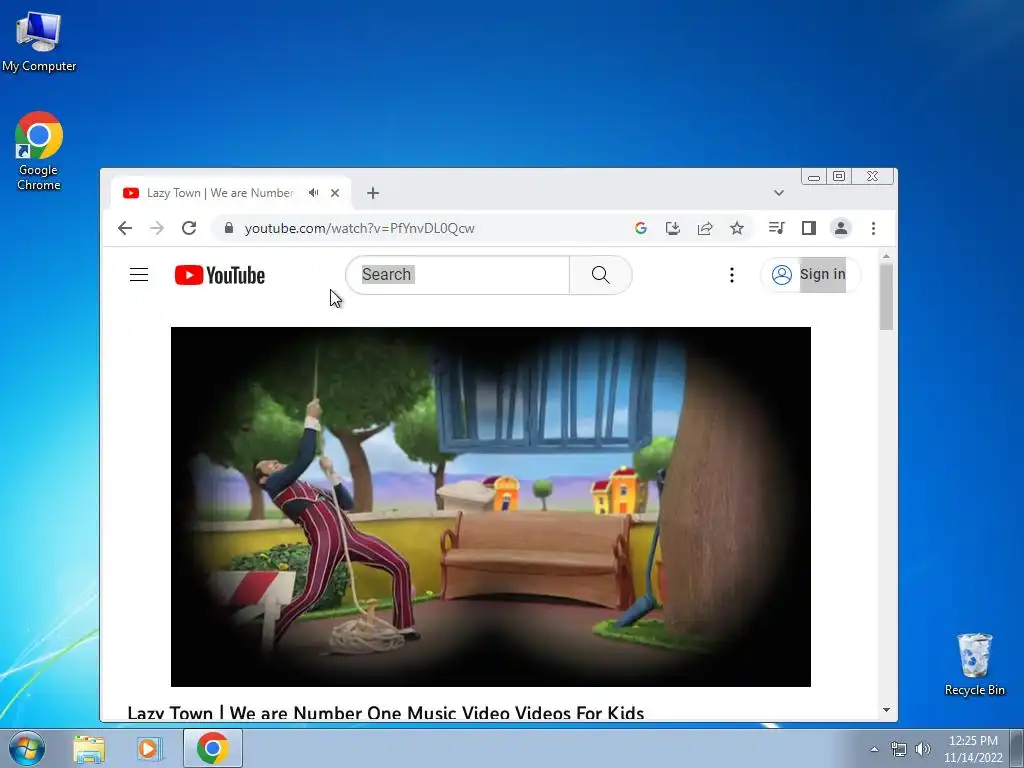The image size is (1024, 768).
Task: Click the Sign in button
Action: 810,275
